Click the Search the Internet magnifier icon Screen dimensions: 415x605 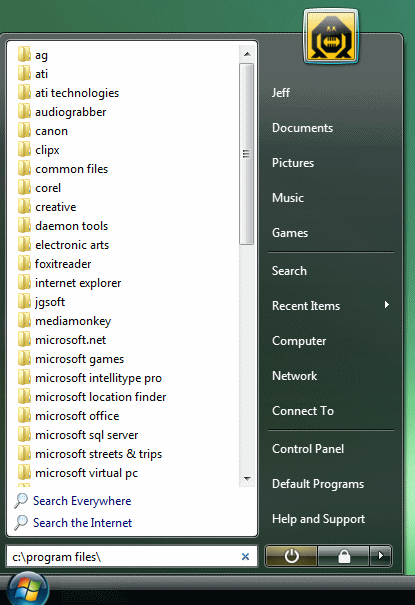click(x=21, y=523)
